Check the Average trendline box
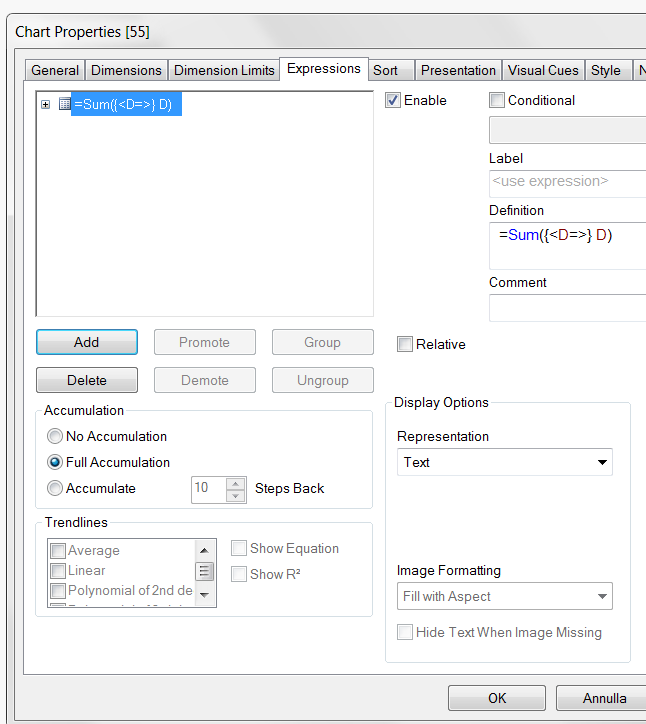This screenshot has width=646, height=724. tap(58, 551)
